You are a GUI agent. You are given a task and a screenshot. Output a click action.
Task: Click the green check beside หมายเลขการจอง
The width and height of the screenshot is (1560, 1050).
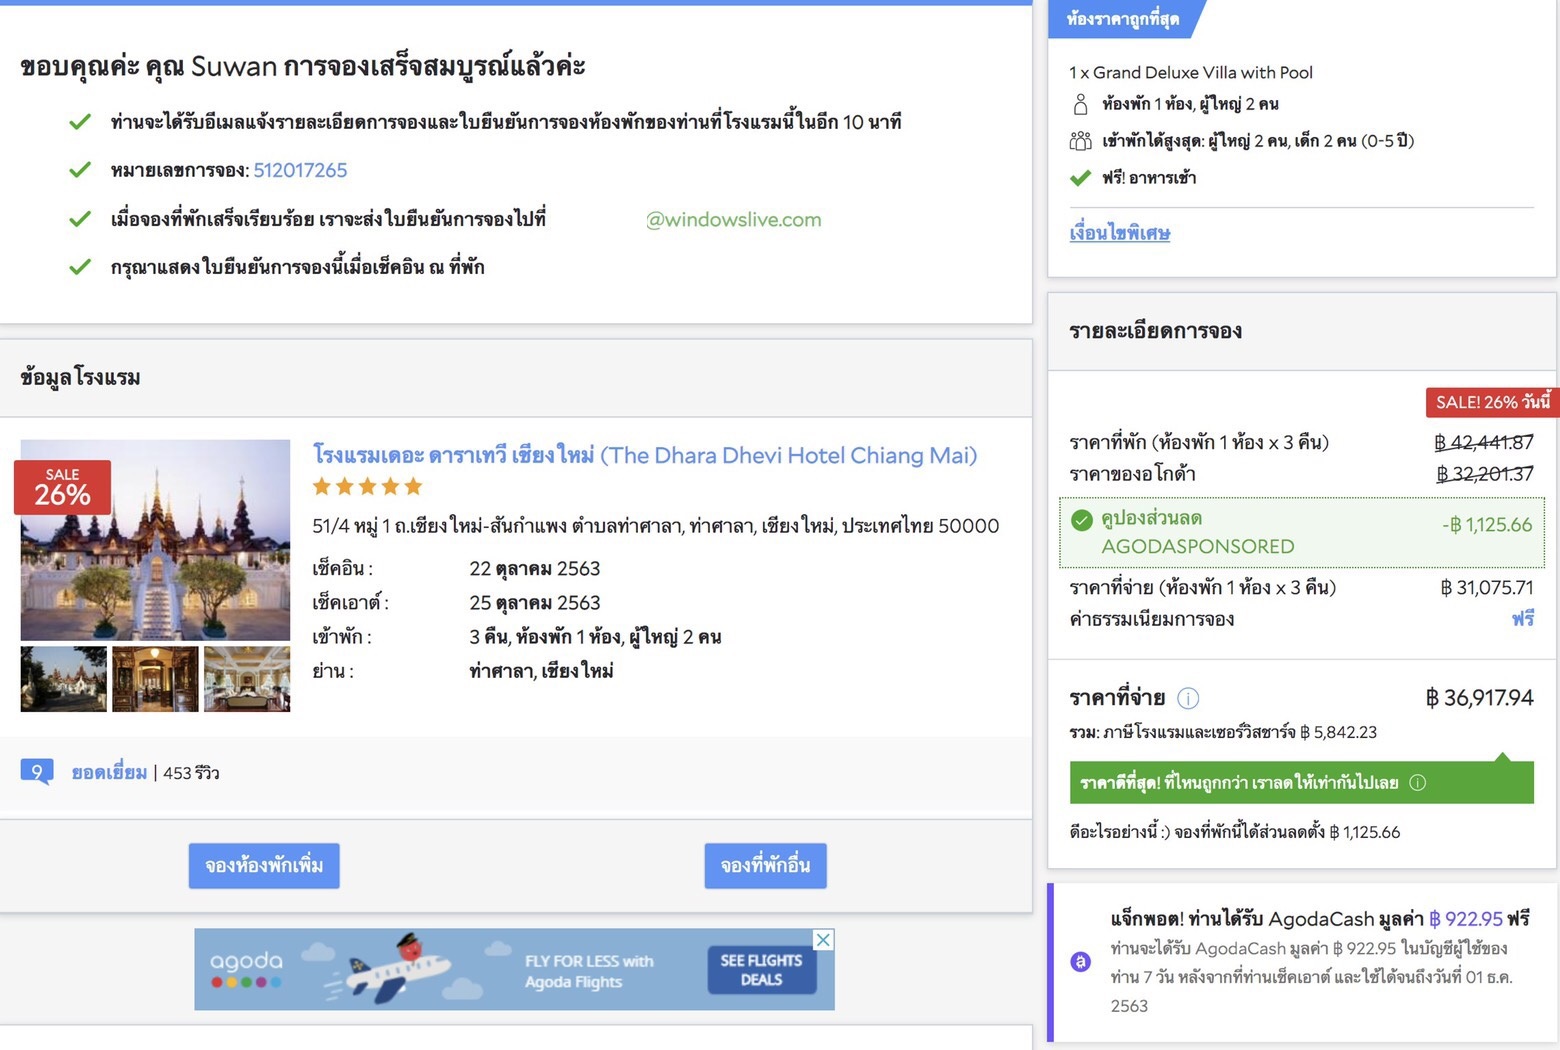point(80,170)
